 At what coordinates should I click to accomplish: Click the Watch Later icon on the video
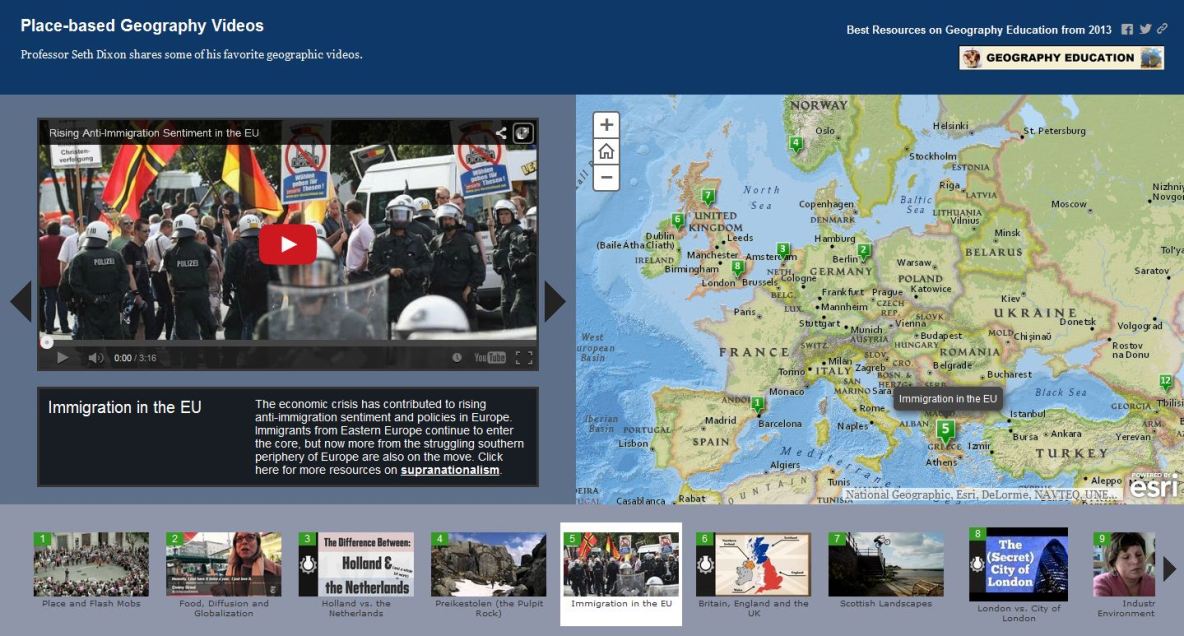tap(521, 132)
